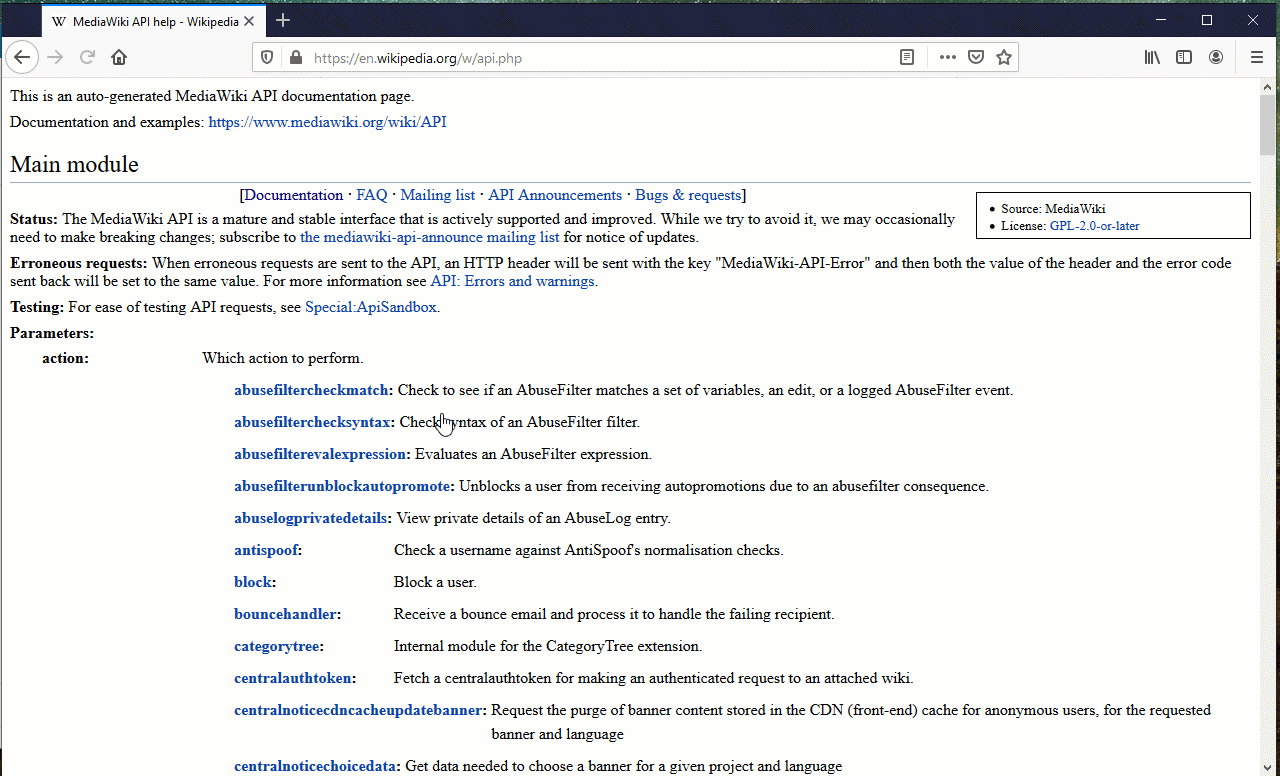Click the 'action:' parameter label
This screenshot has width=1280, height=776.
click(x=65, y=358)
